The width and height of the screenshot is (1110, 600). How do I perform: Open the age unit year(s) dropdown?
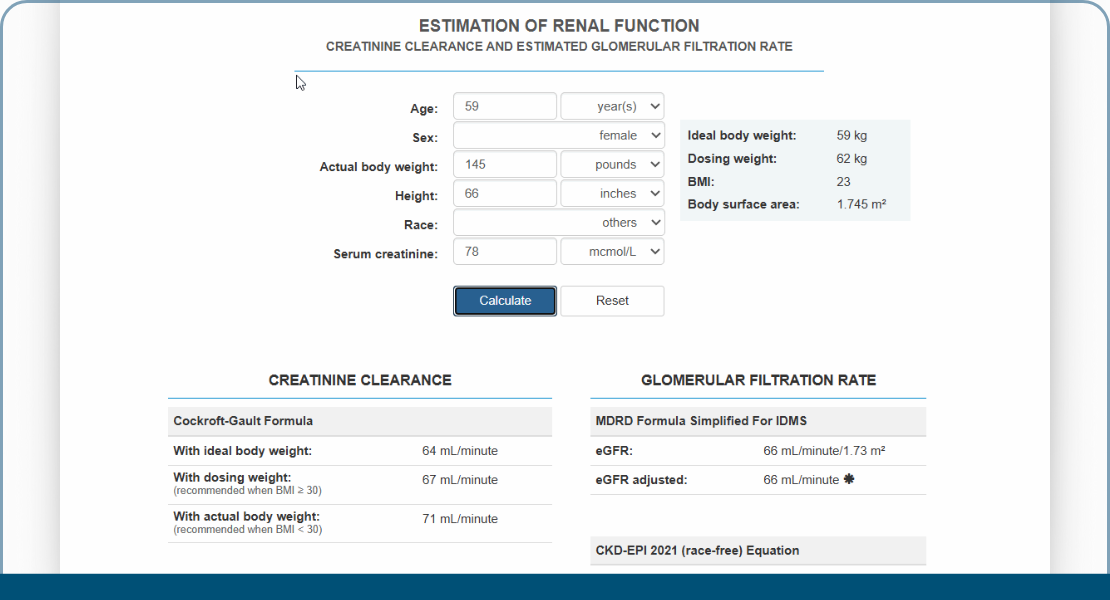pos(612,106)
